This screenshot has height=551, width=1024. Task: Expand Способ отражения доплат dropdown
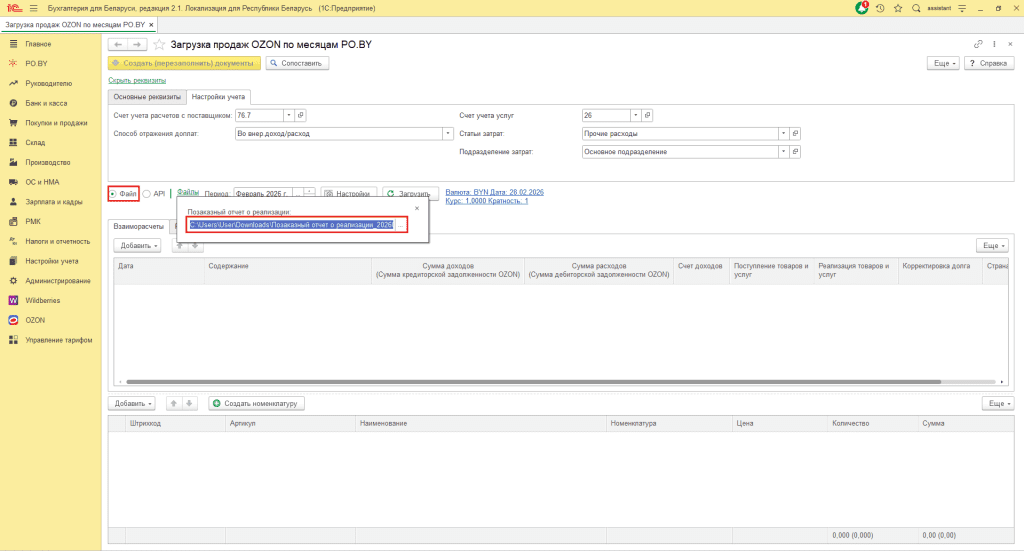pyautogui.click(x=447, y=133)
